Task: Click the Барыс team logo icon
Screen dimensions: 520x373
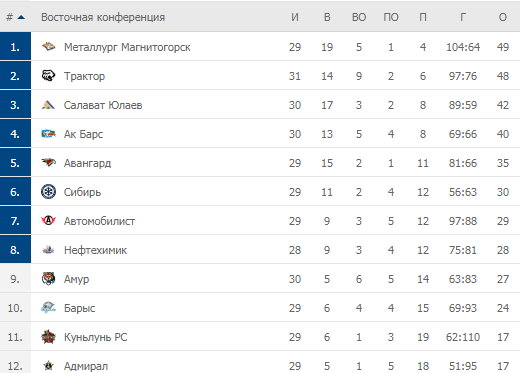Action: click(x=48, y=308)
